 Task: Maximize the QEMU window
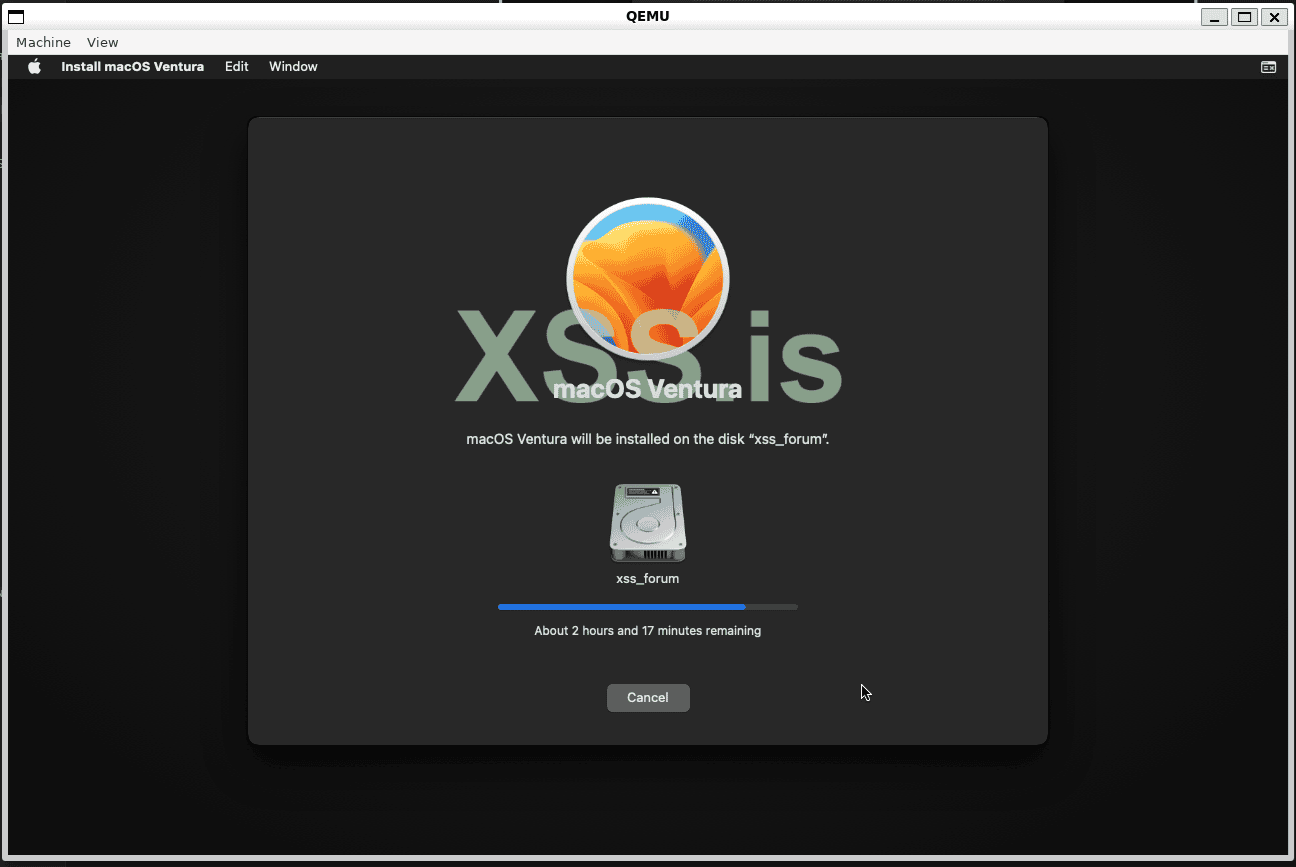[1244, 17]
